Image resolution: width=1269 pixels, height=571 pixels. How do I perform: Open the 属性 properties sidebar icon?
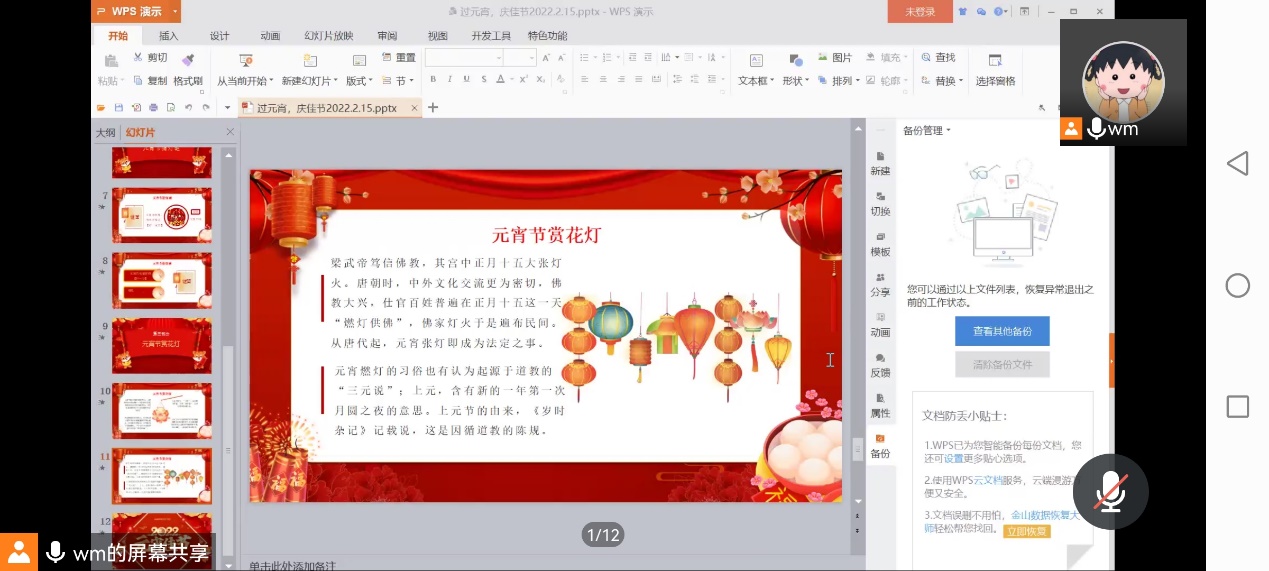[x=880, y=405]
